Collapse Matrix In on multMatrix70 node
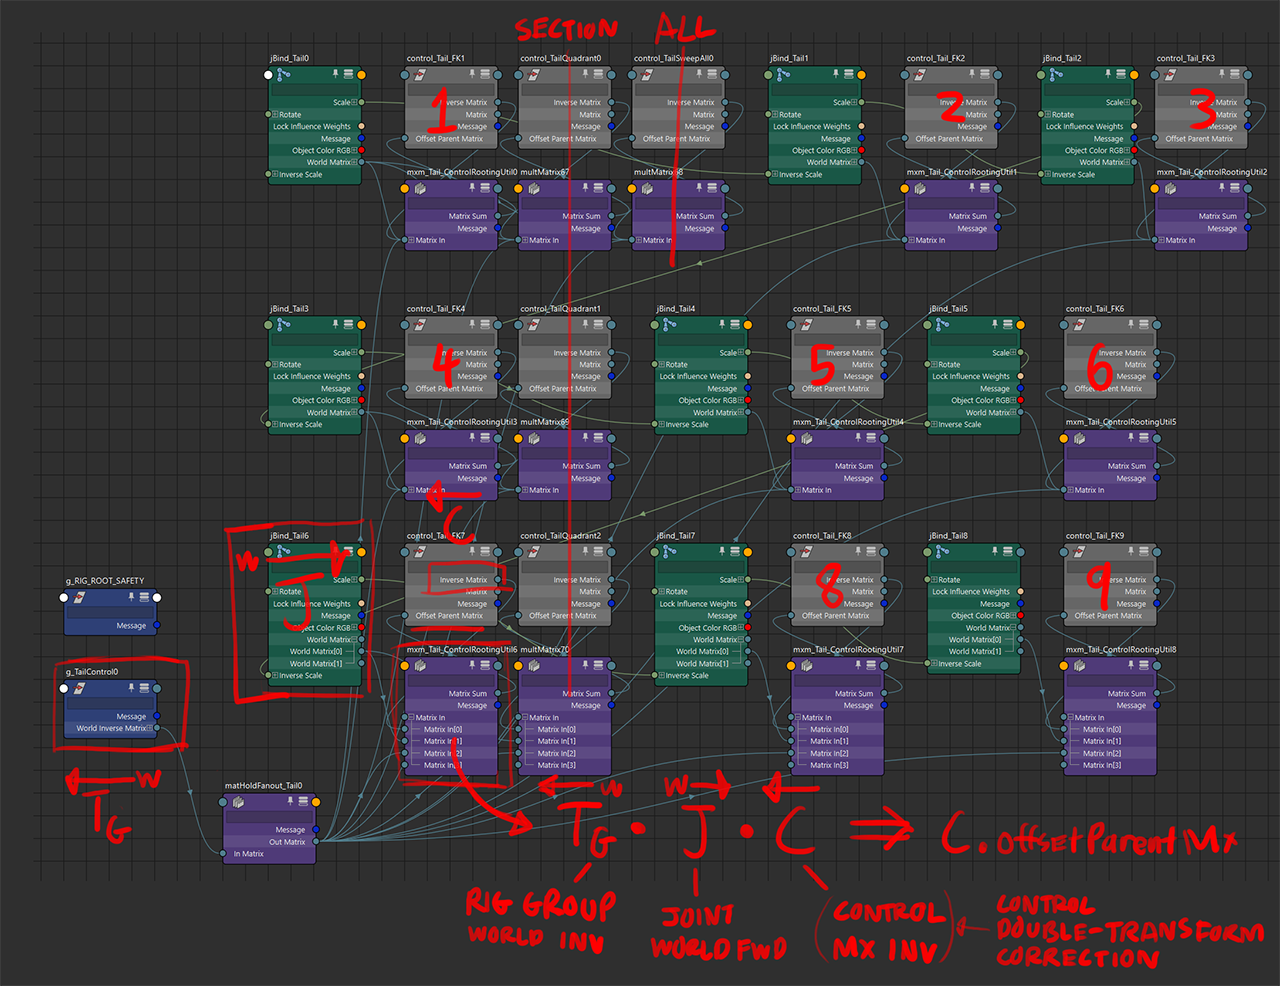1280x986 pixels. [x=522, y=718]
